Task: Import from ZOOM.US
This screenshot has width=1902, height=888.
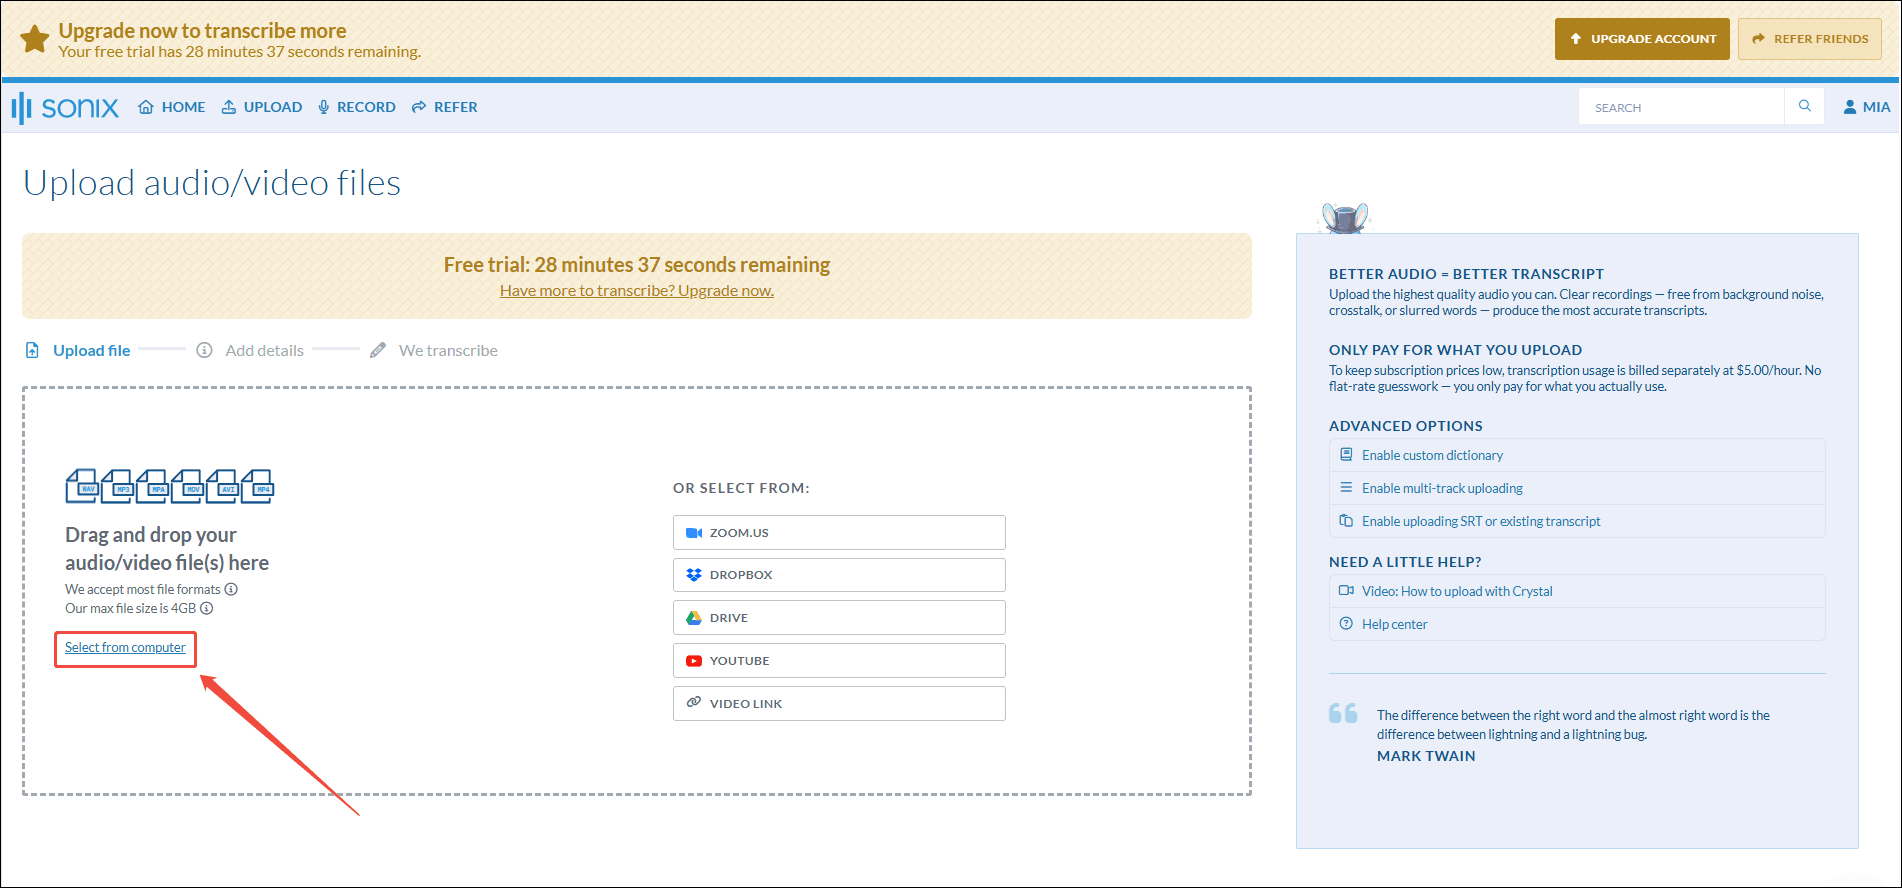Action: [x=839, y=533]
